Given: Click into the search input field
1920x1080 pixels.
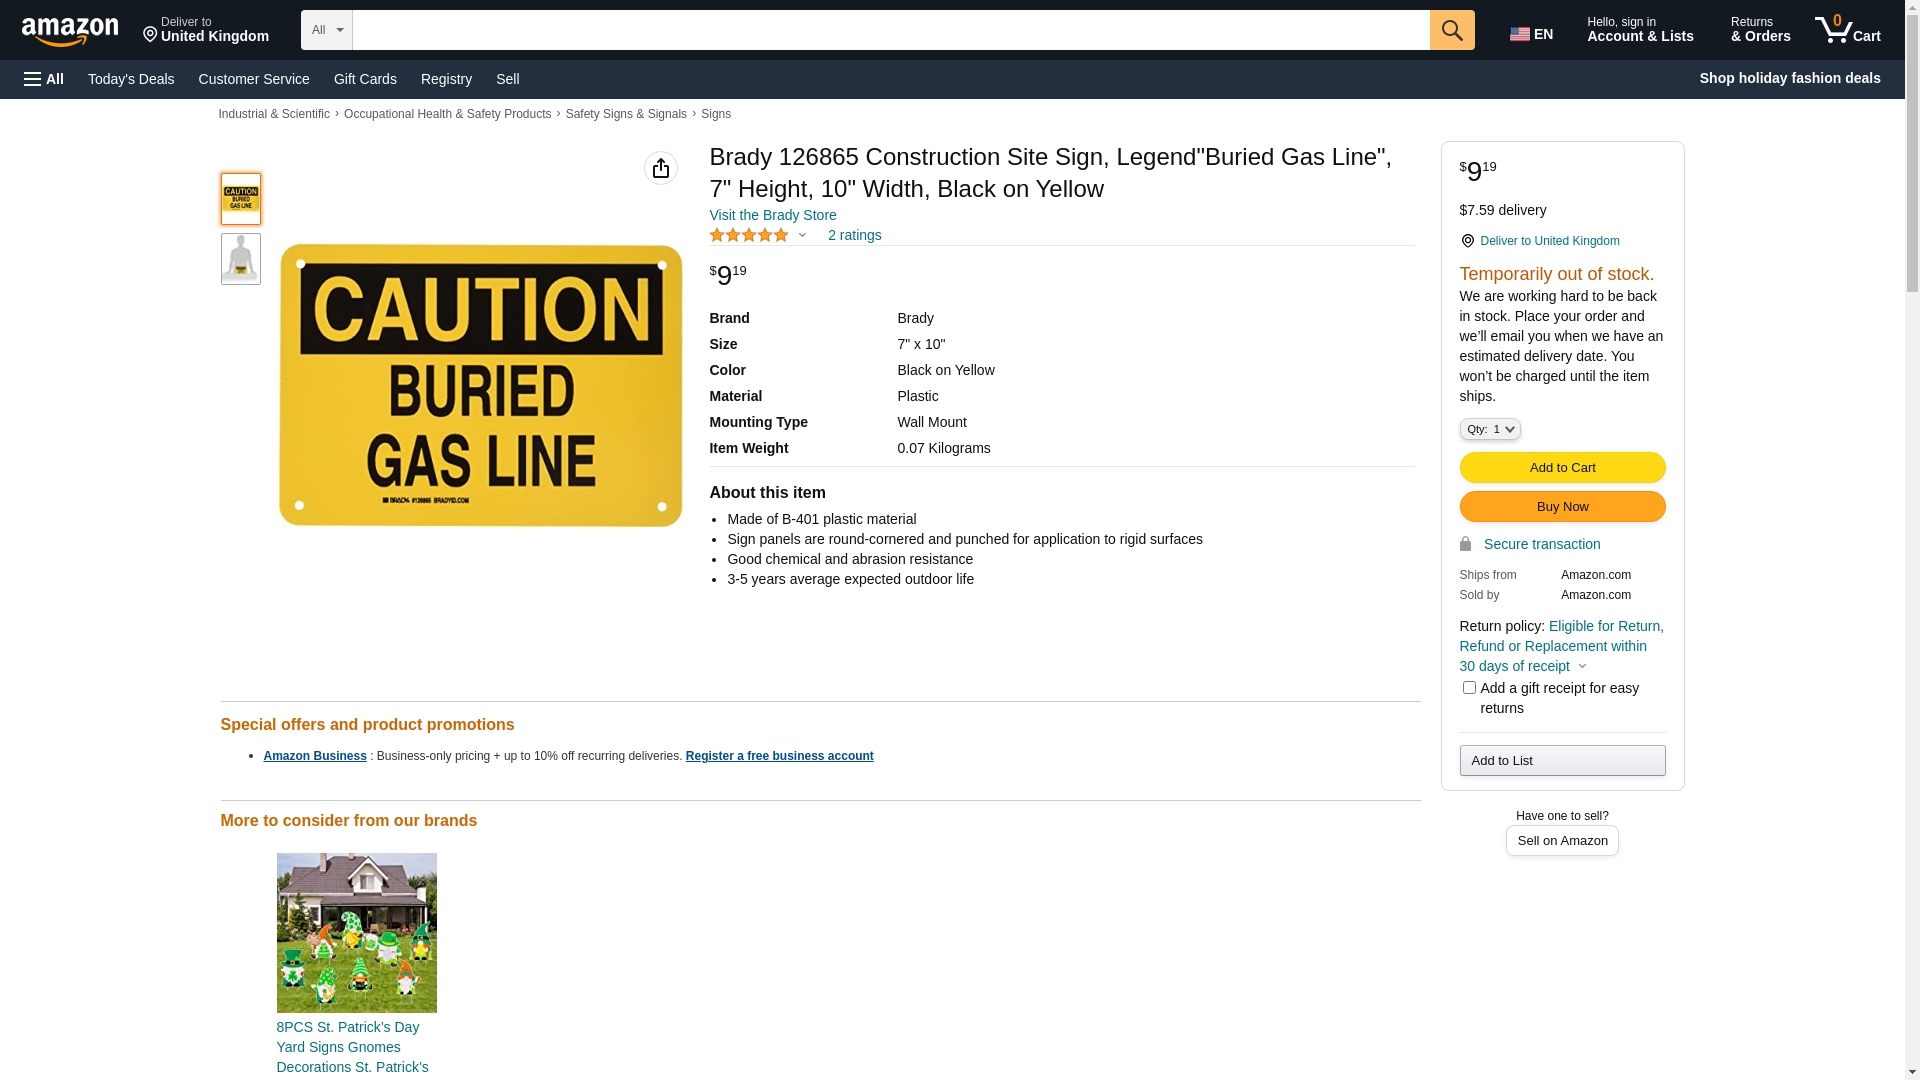Looking at the screenshot, I should tap(891, 30).
